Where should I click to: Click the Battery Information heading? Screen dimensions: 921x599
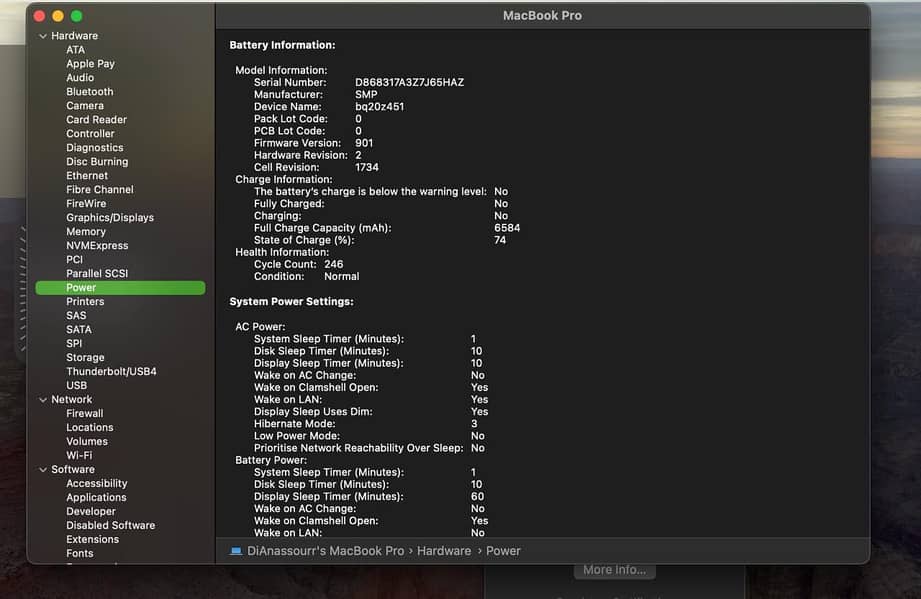(x=283, y=45)
